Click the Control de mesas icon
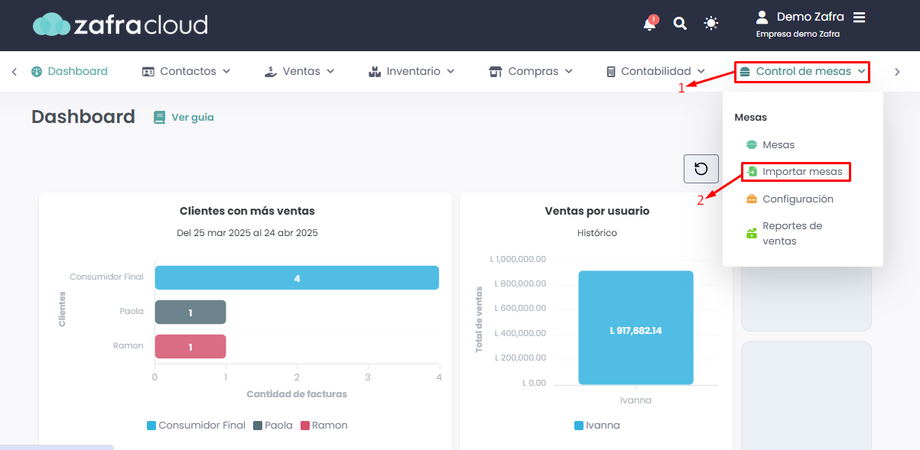This screenshot has height=450, width=920. [x=745, y=72]
